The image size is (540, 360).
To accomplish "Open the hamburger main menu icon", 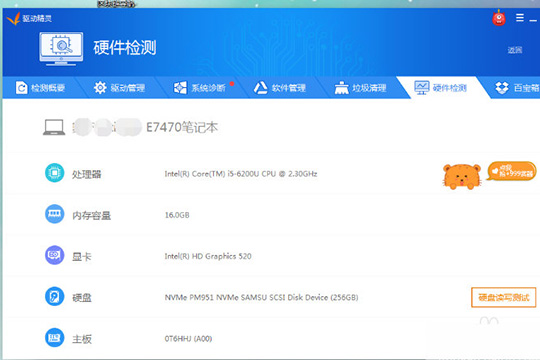I will pyautogui.click(x=520, y=18).
